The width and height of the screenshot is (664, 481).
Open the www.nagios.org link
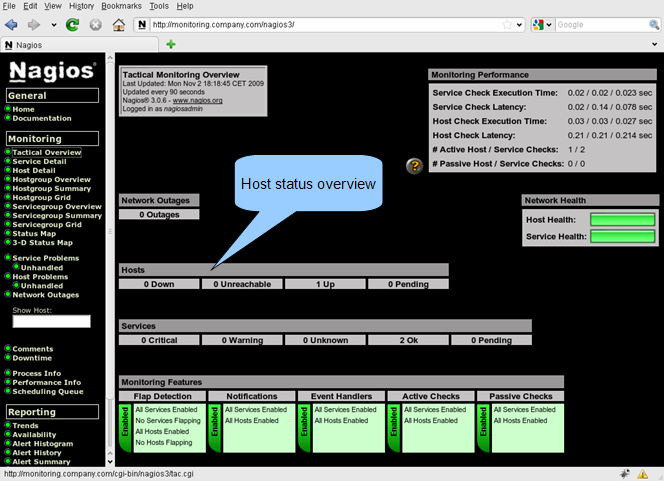pyautogui.click(x=197, y=100)
